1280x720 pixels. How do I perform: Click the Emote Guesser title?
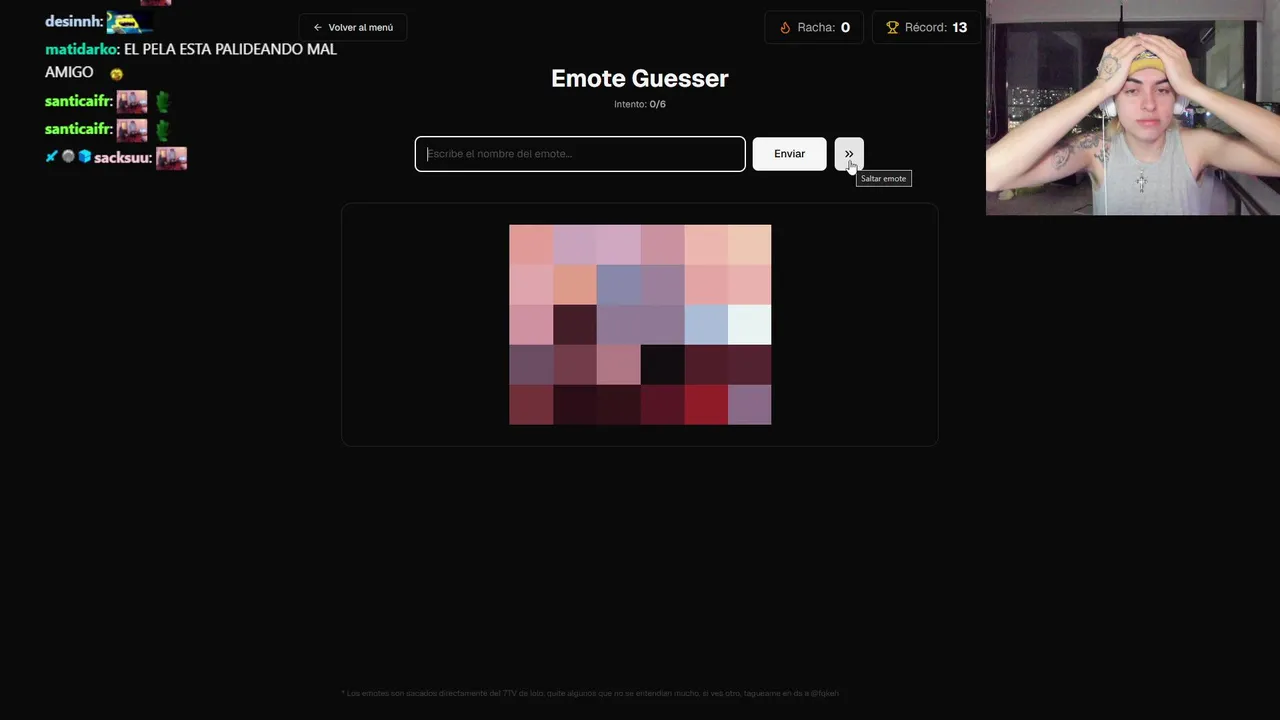640,78
